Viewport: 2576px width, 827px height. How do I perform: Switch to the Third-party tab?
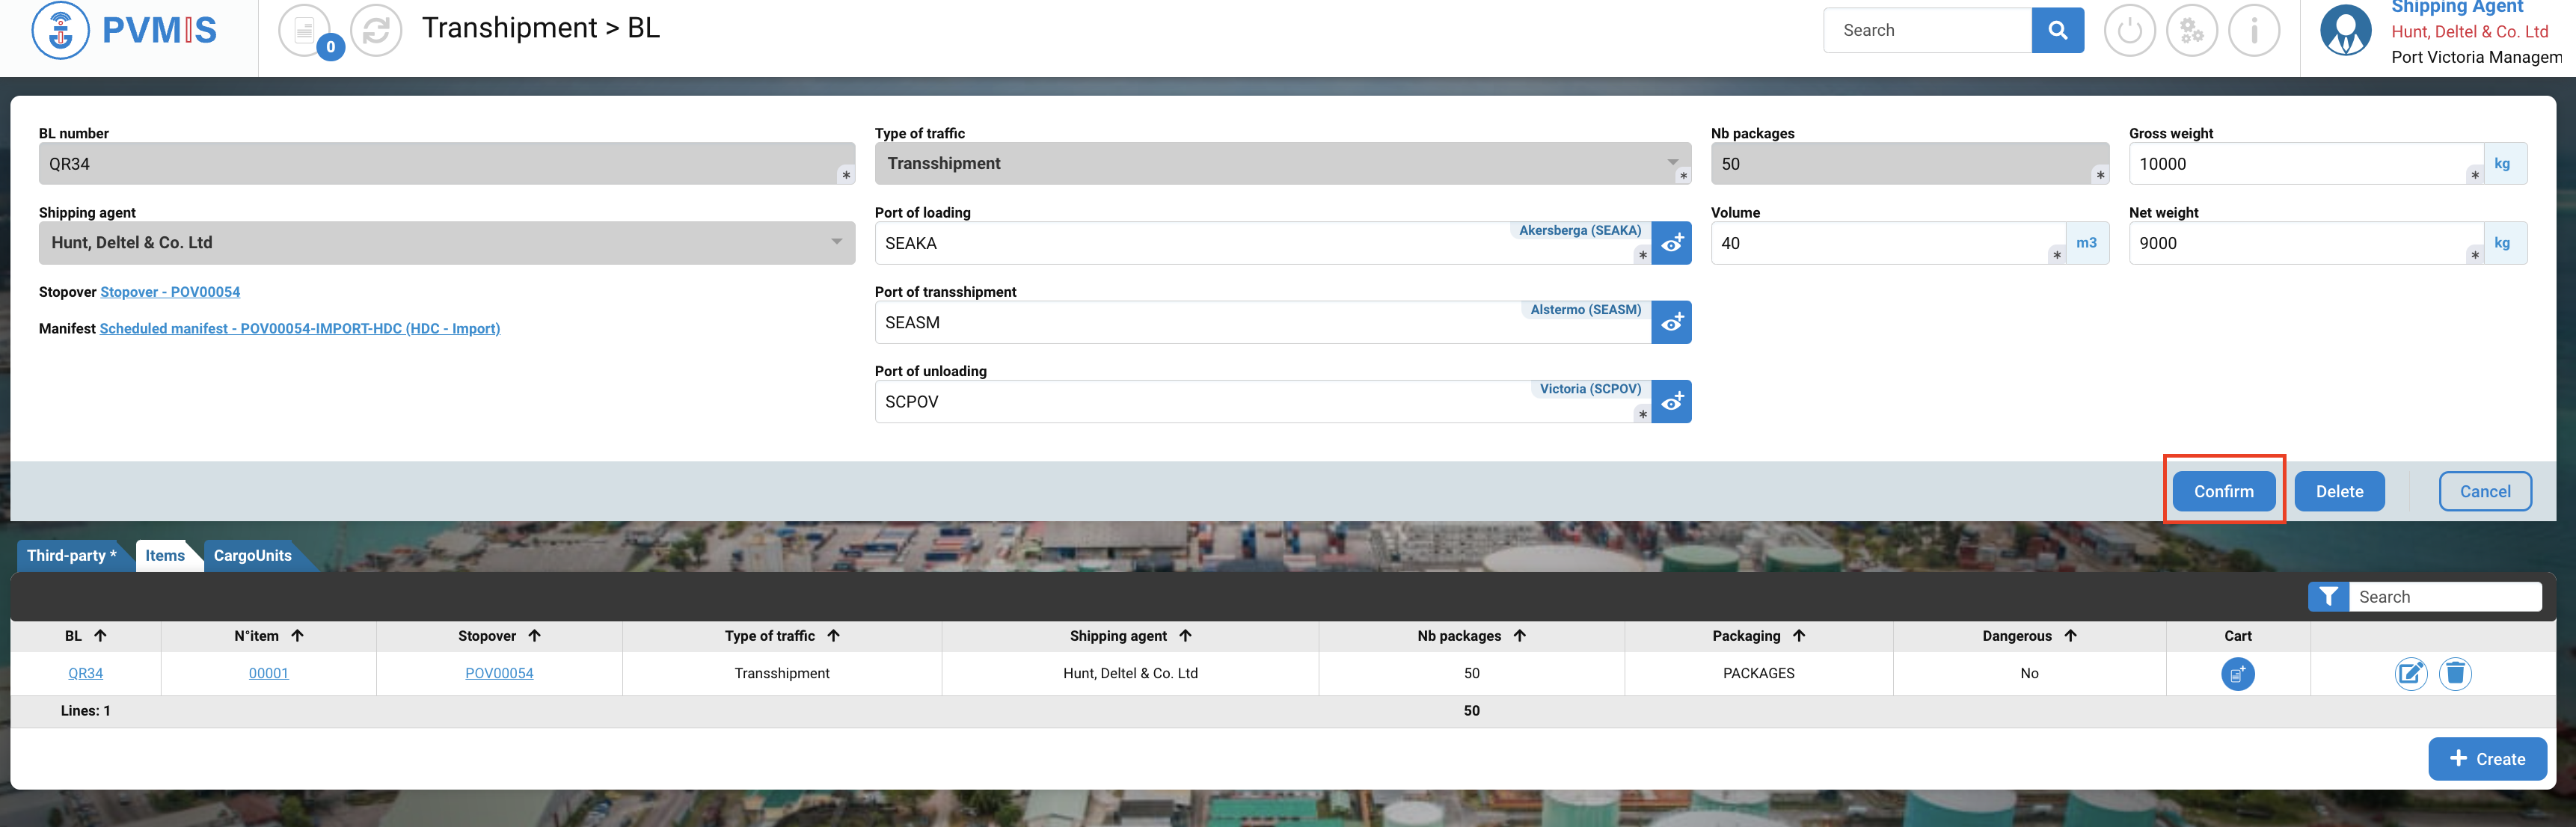point(71,556)
